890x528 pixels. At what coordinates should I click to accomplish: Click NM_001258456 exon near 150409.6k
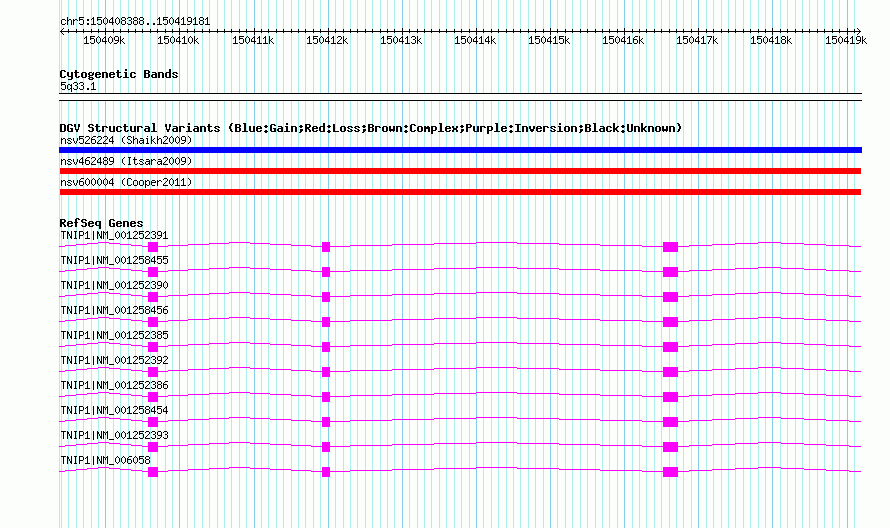(153, 322)
